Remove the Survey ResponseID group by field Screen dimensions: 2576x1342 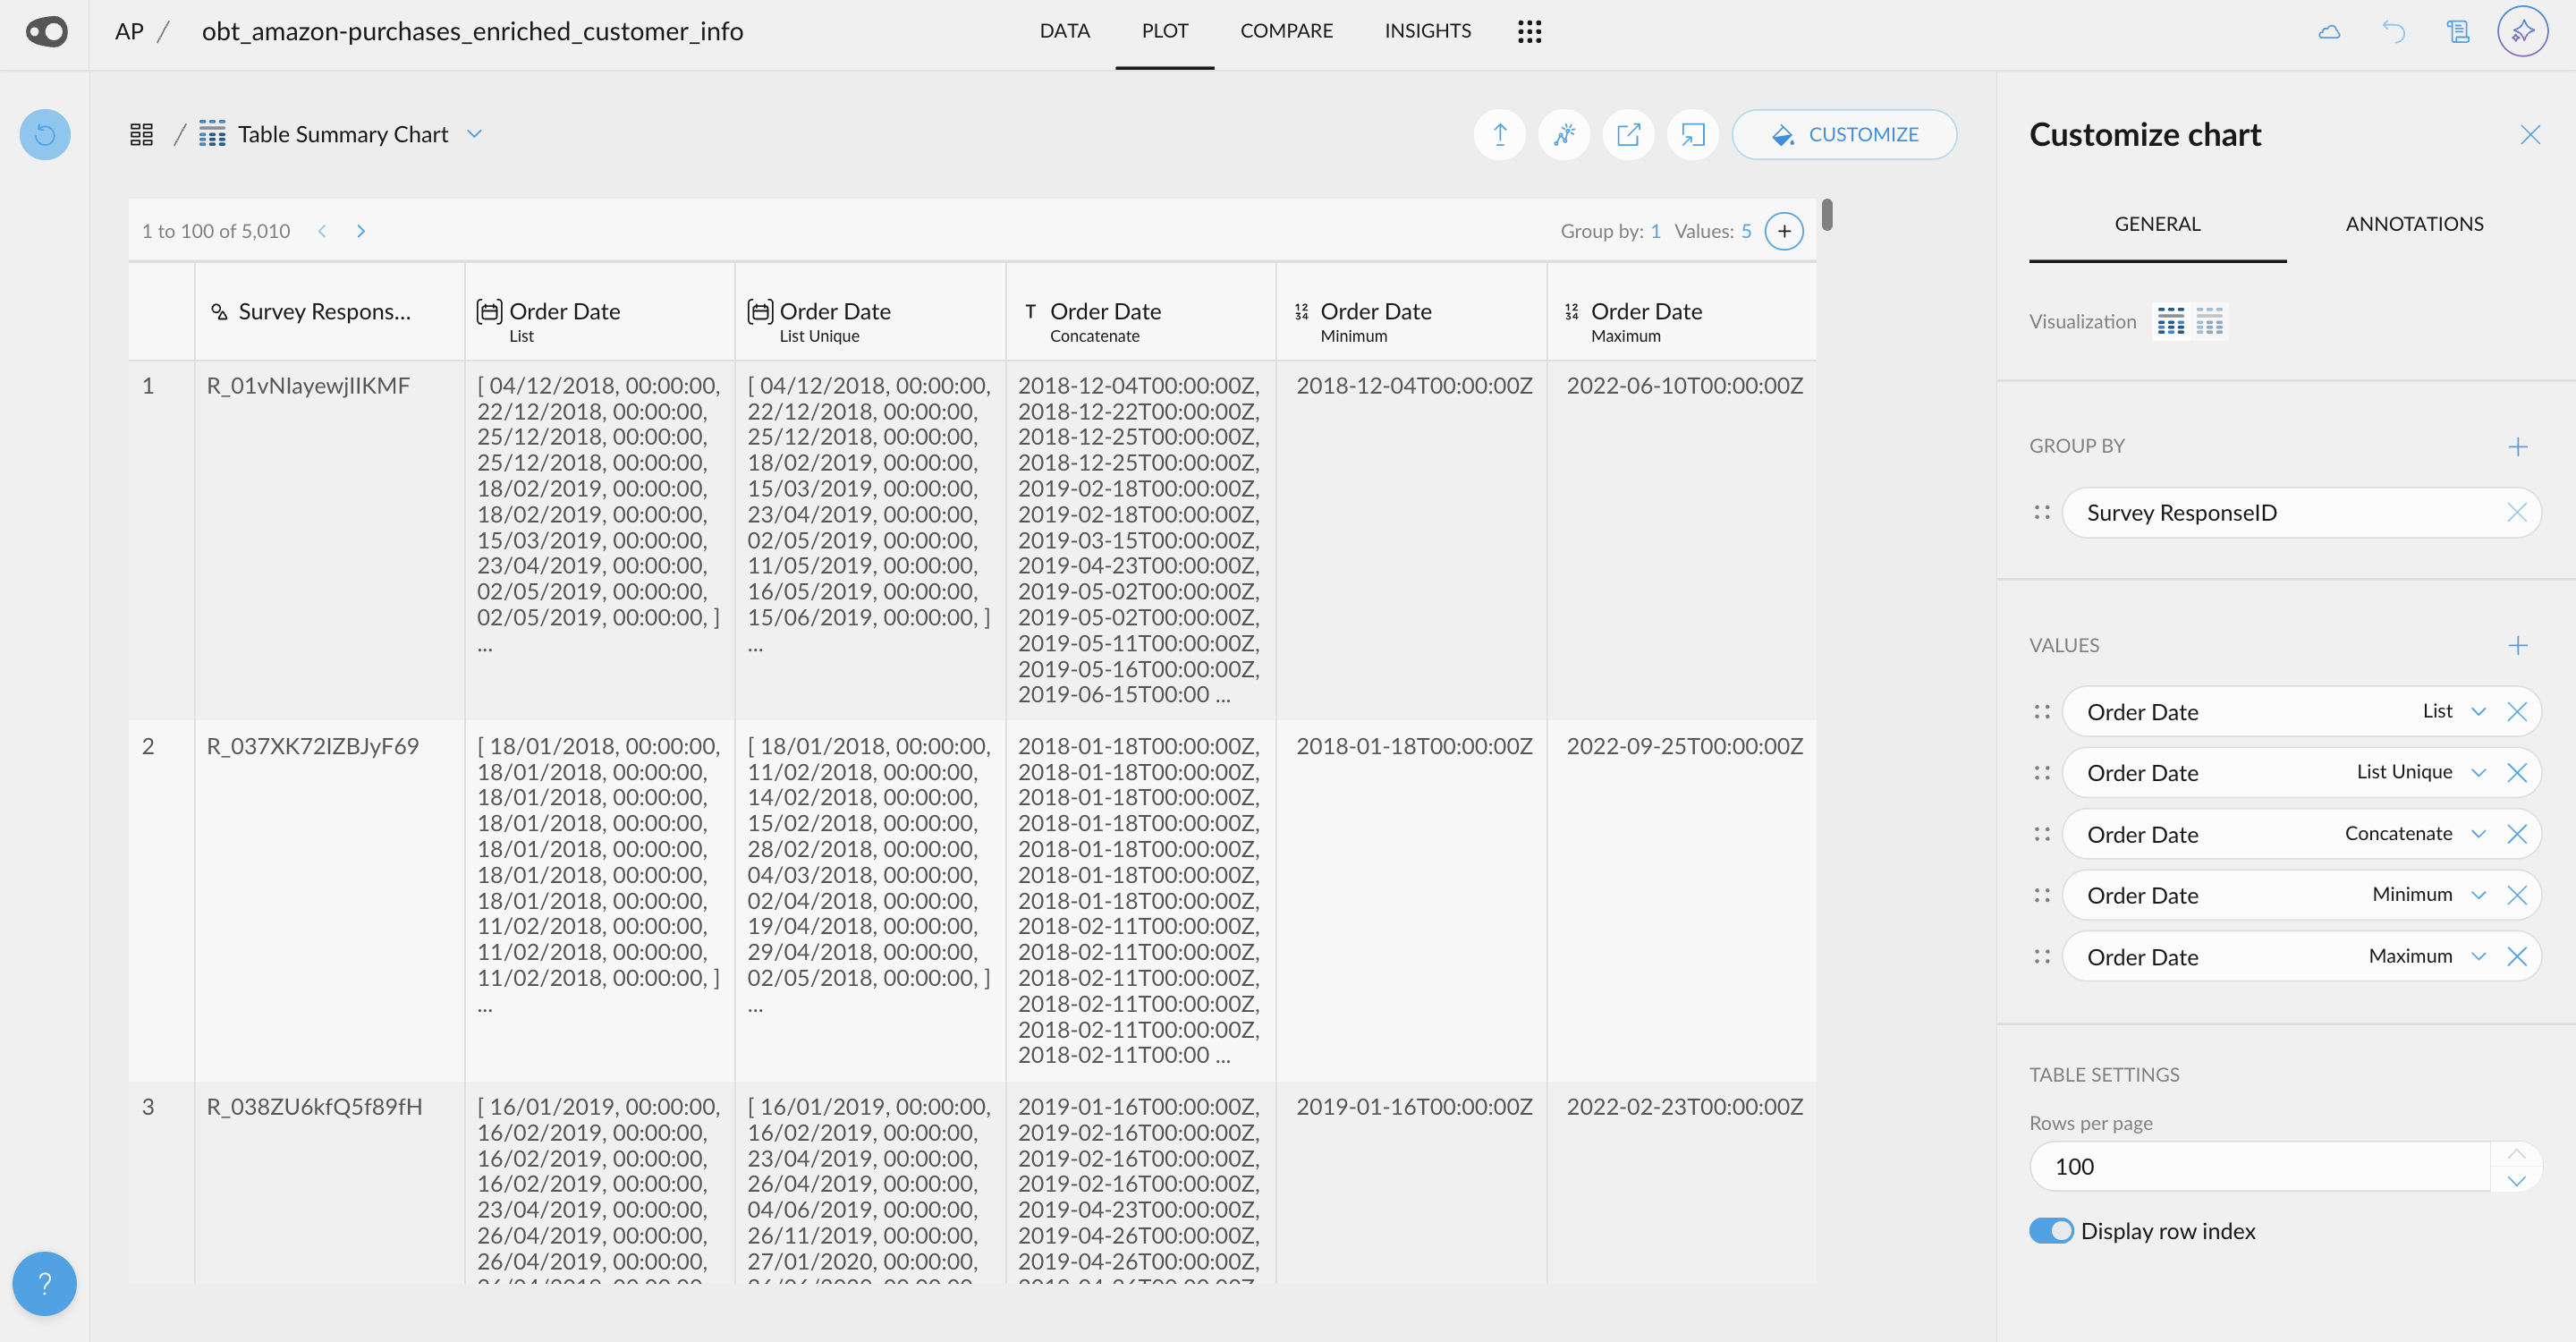coord(2517,513)
